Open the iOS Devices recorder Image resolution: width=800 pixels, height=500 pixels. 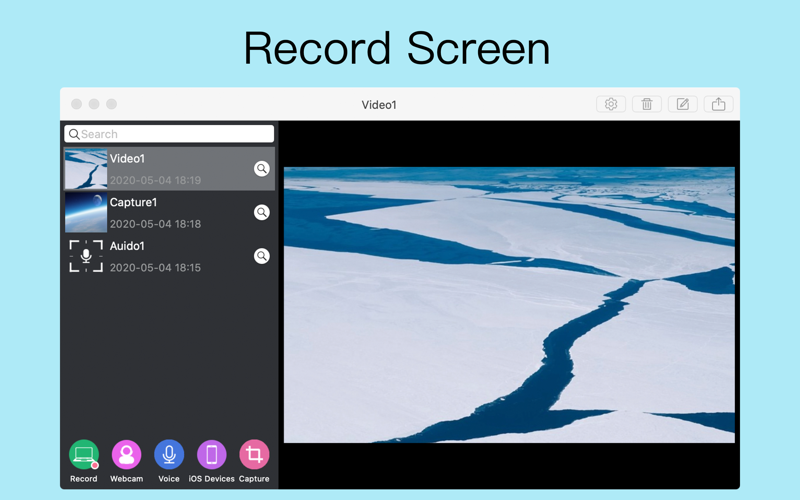212,455
